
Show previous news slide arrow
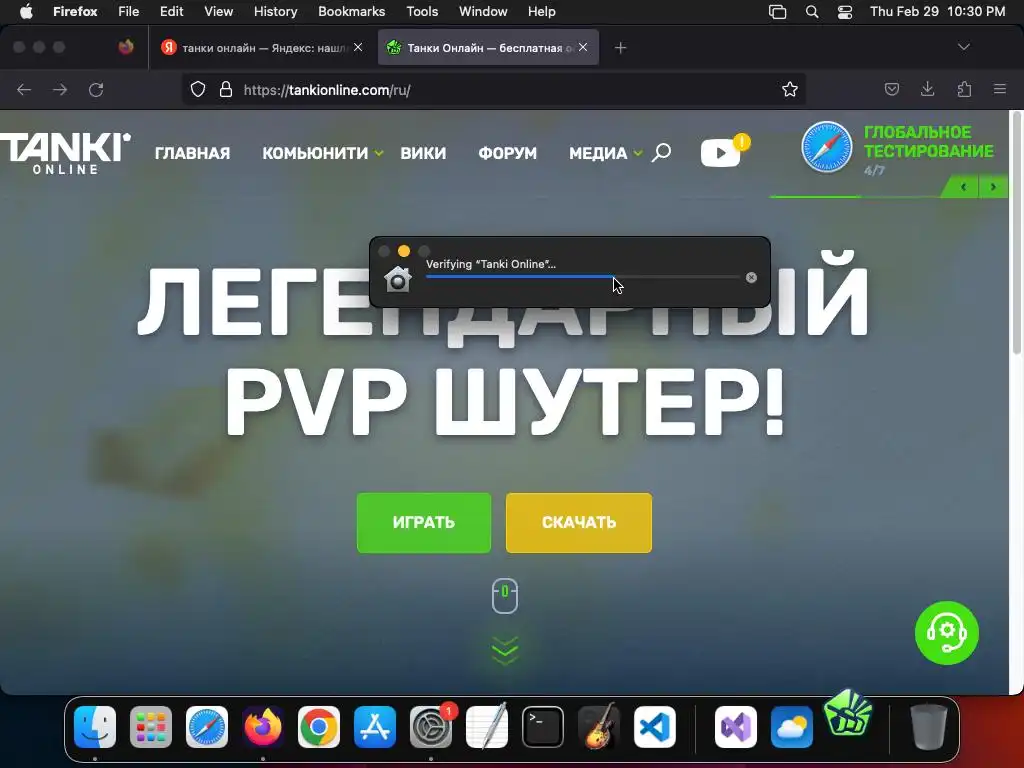963,187
